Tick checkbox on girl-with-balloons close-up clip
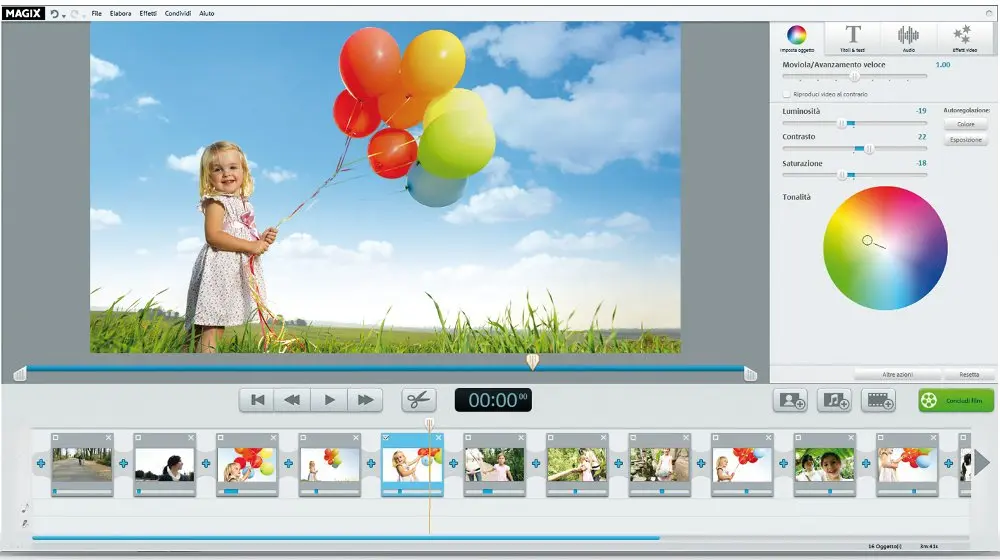The image size is (1000, 560). [221, 438]
